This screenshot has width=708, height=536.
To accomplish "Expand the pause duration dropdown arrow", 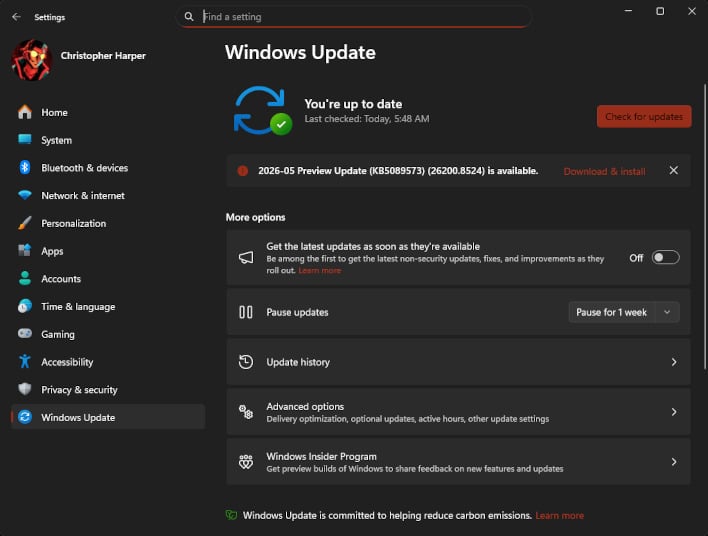I will 667,312.
